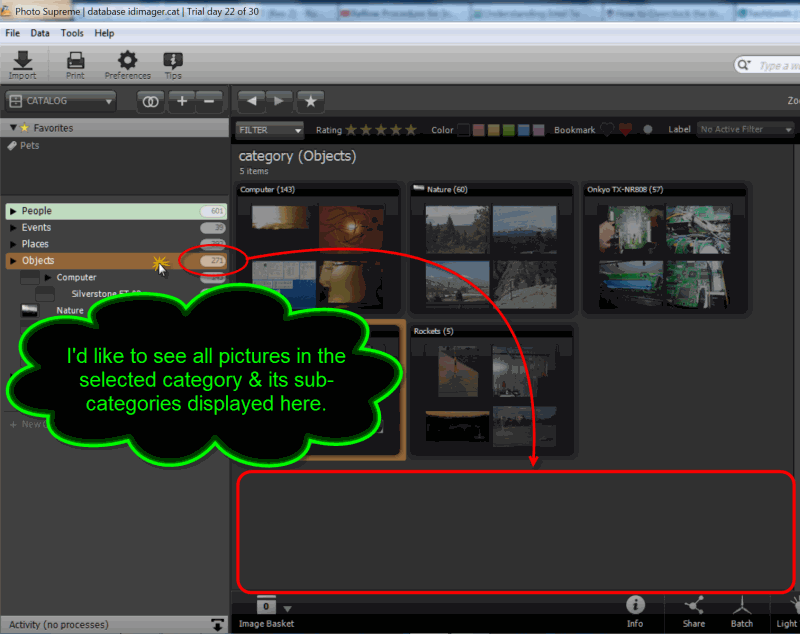Select the black color filter swatch
Screen dimensions: 800x634
point(464,130)
